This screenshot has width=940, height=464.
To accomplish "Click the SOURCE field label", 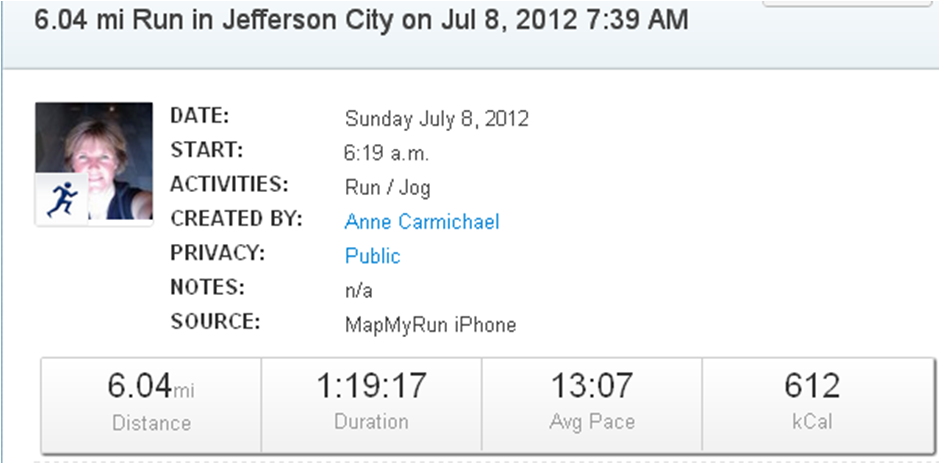I will coord(215,322).
